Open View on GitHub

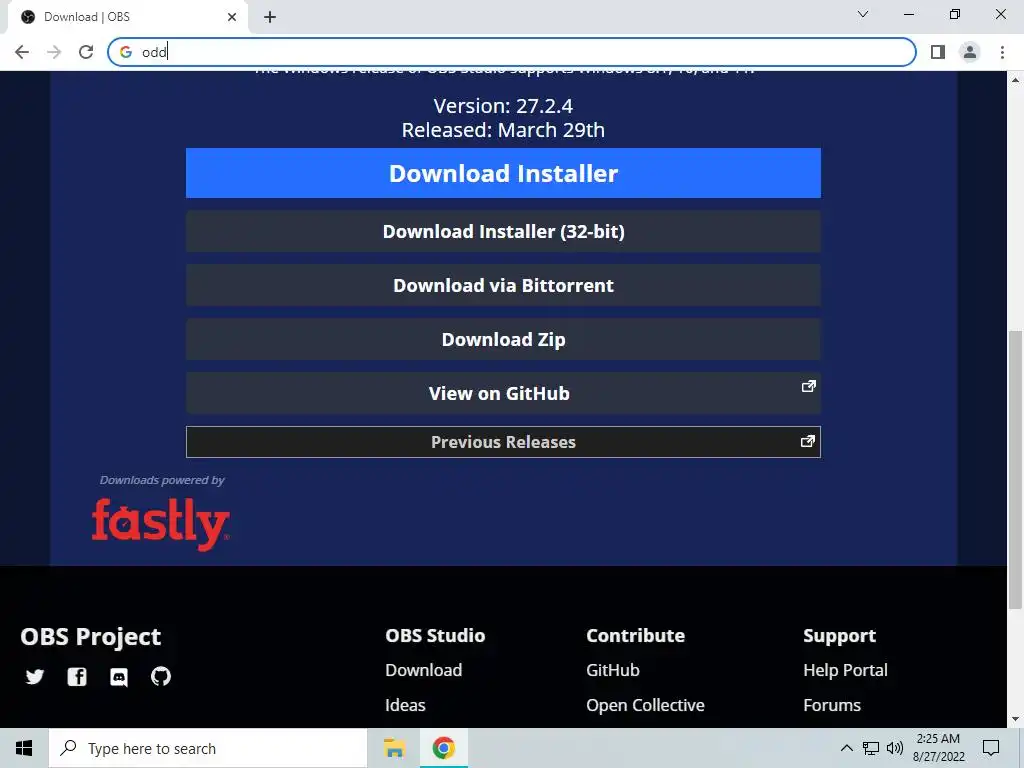[x=504, y=393]
